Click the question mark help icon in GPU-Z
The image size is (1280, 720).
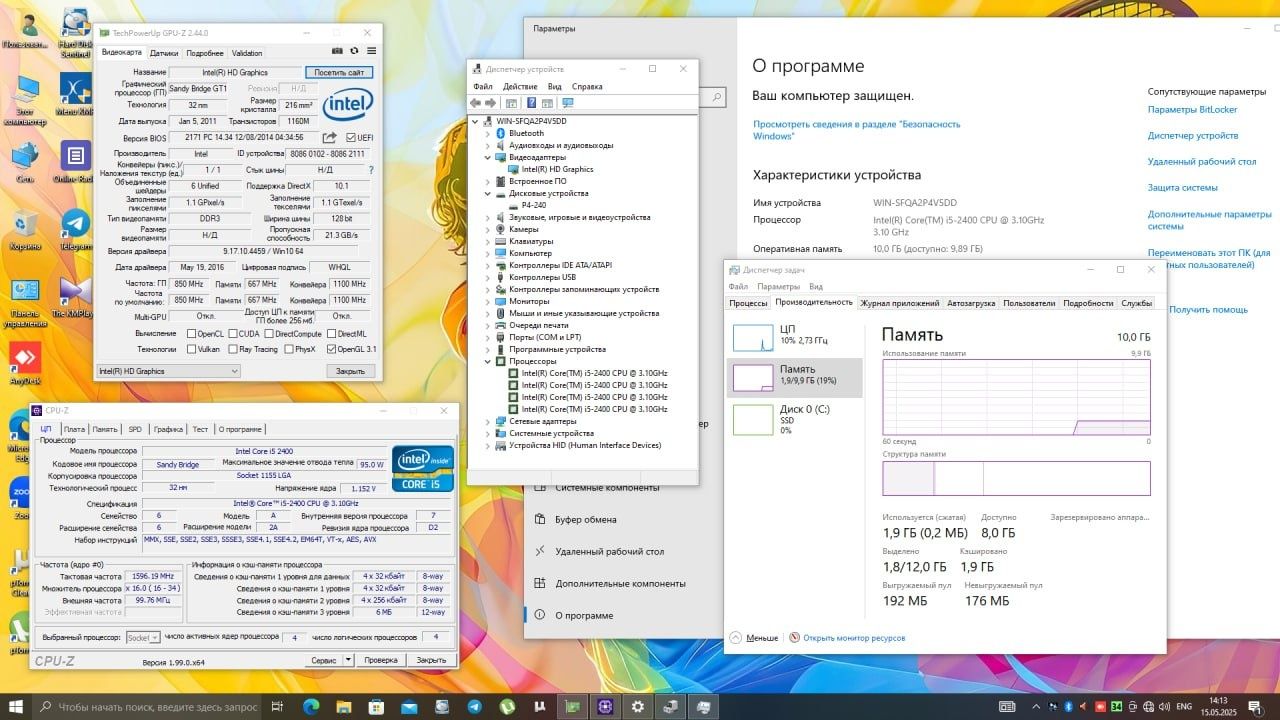[371, 171]
